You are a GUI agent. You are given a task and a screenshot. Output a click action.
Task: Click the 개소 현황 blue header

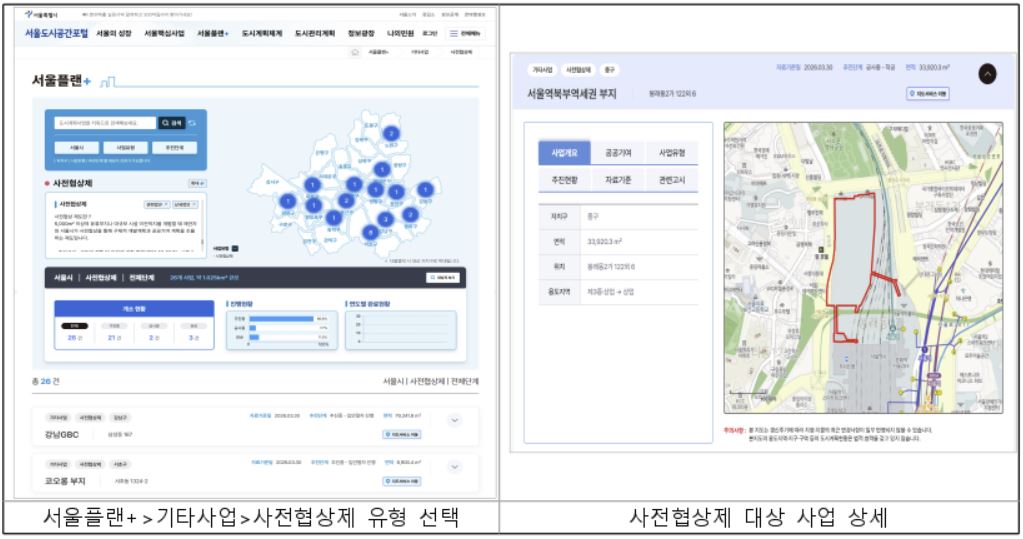pyautogui.click(x=134, y=309)
